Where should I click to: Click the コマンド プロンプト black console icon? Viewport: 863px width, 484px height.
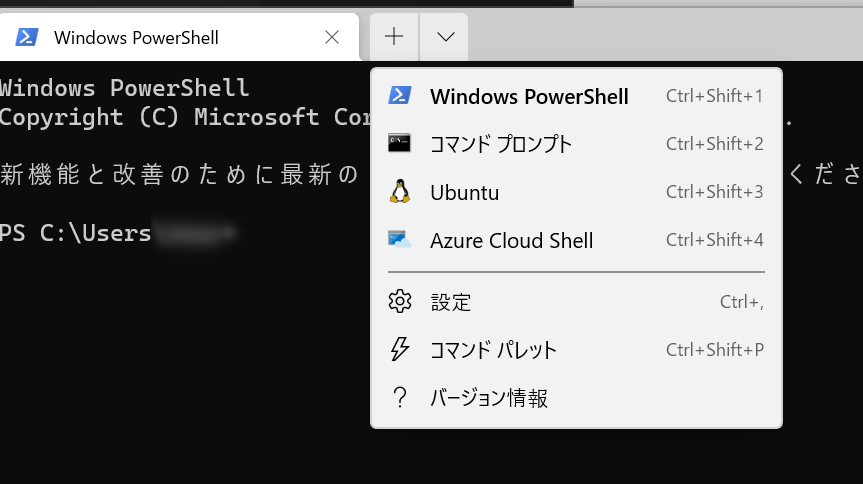[399, 143]
